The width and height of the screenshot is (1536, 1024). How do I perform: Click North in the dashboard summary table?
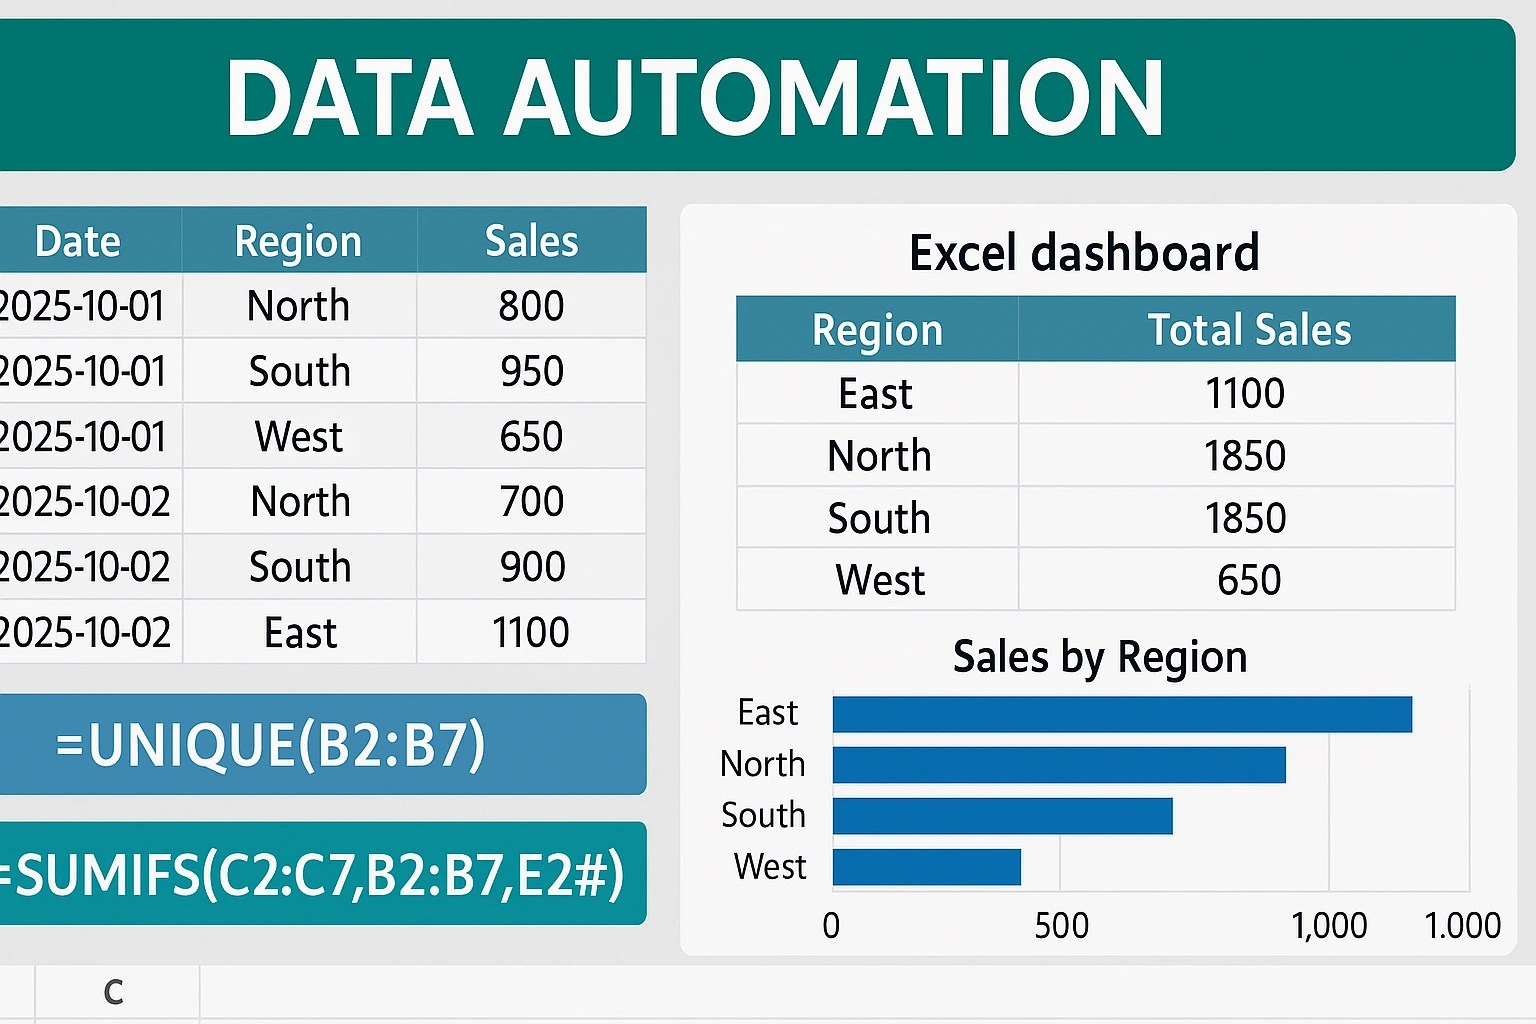tap(877, 455)
